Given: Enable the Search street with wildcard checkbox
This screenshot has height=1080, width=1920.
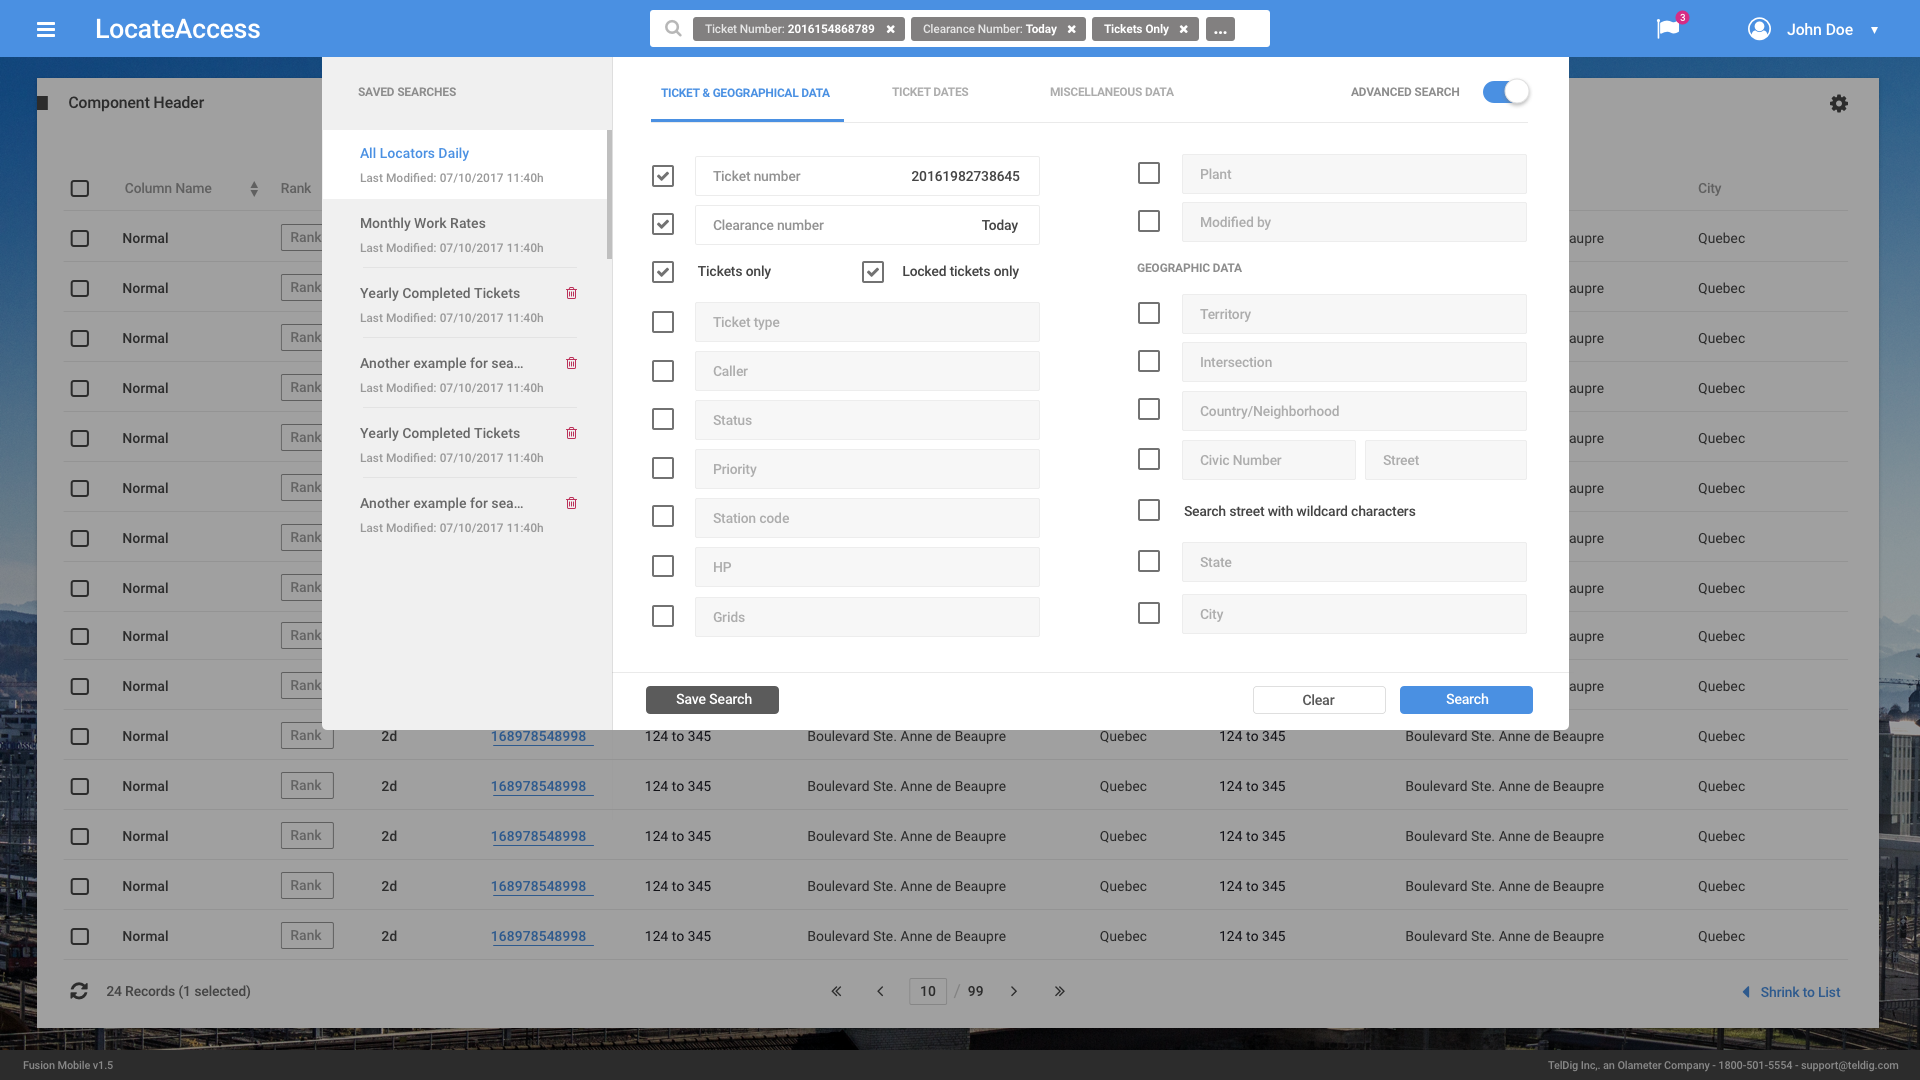Looking at the screenshot, I should click(1149, 511).
